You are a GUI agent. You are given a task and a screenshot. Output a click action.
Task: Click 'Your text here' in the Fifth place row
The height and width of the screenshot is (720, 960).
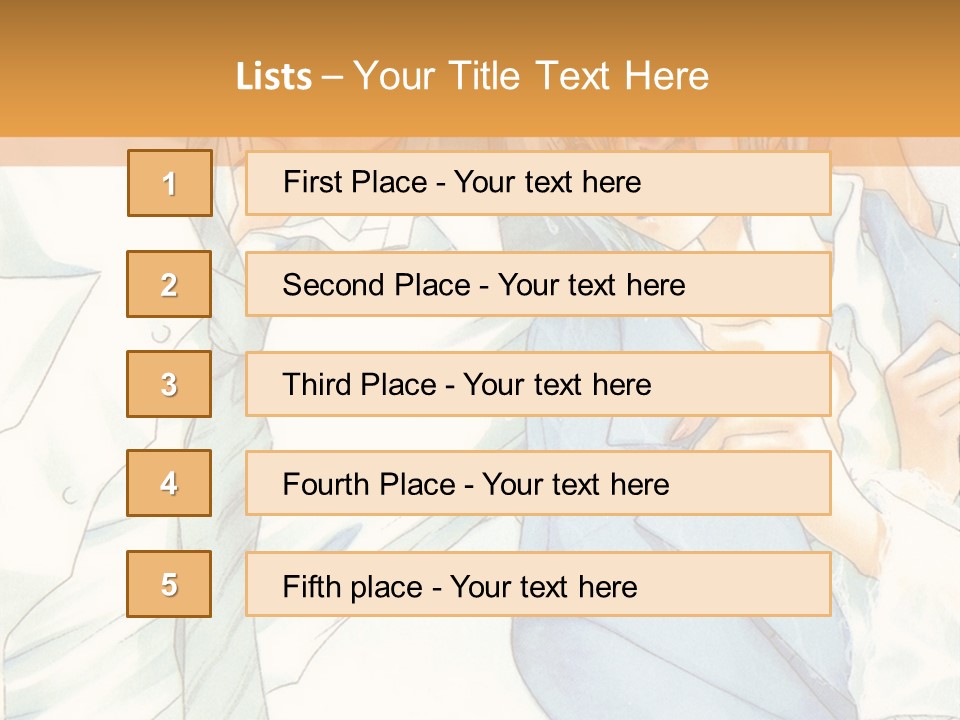pos(544,586)
